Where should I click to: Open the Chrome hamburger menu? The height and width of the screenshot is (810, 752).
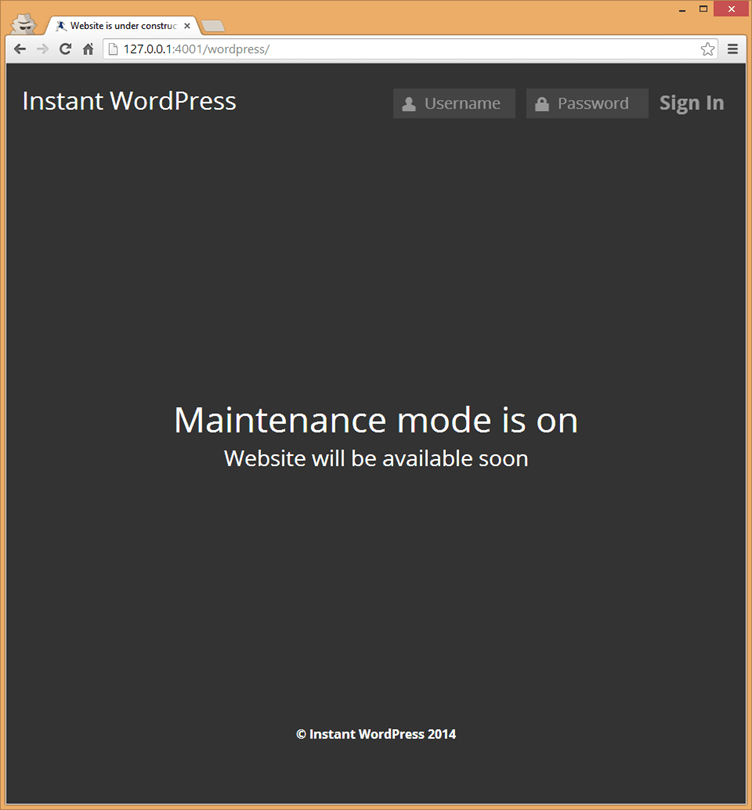pos(733,49)
